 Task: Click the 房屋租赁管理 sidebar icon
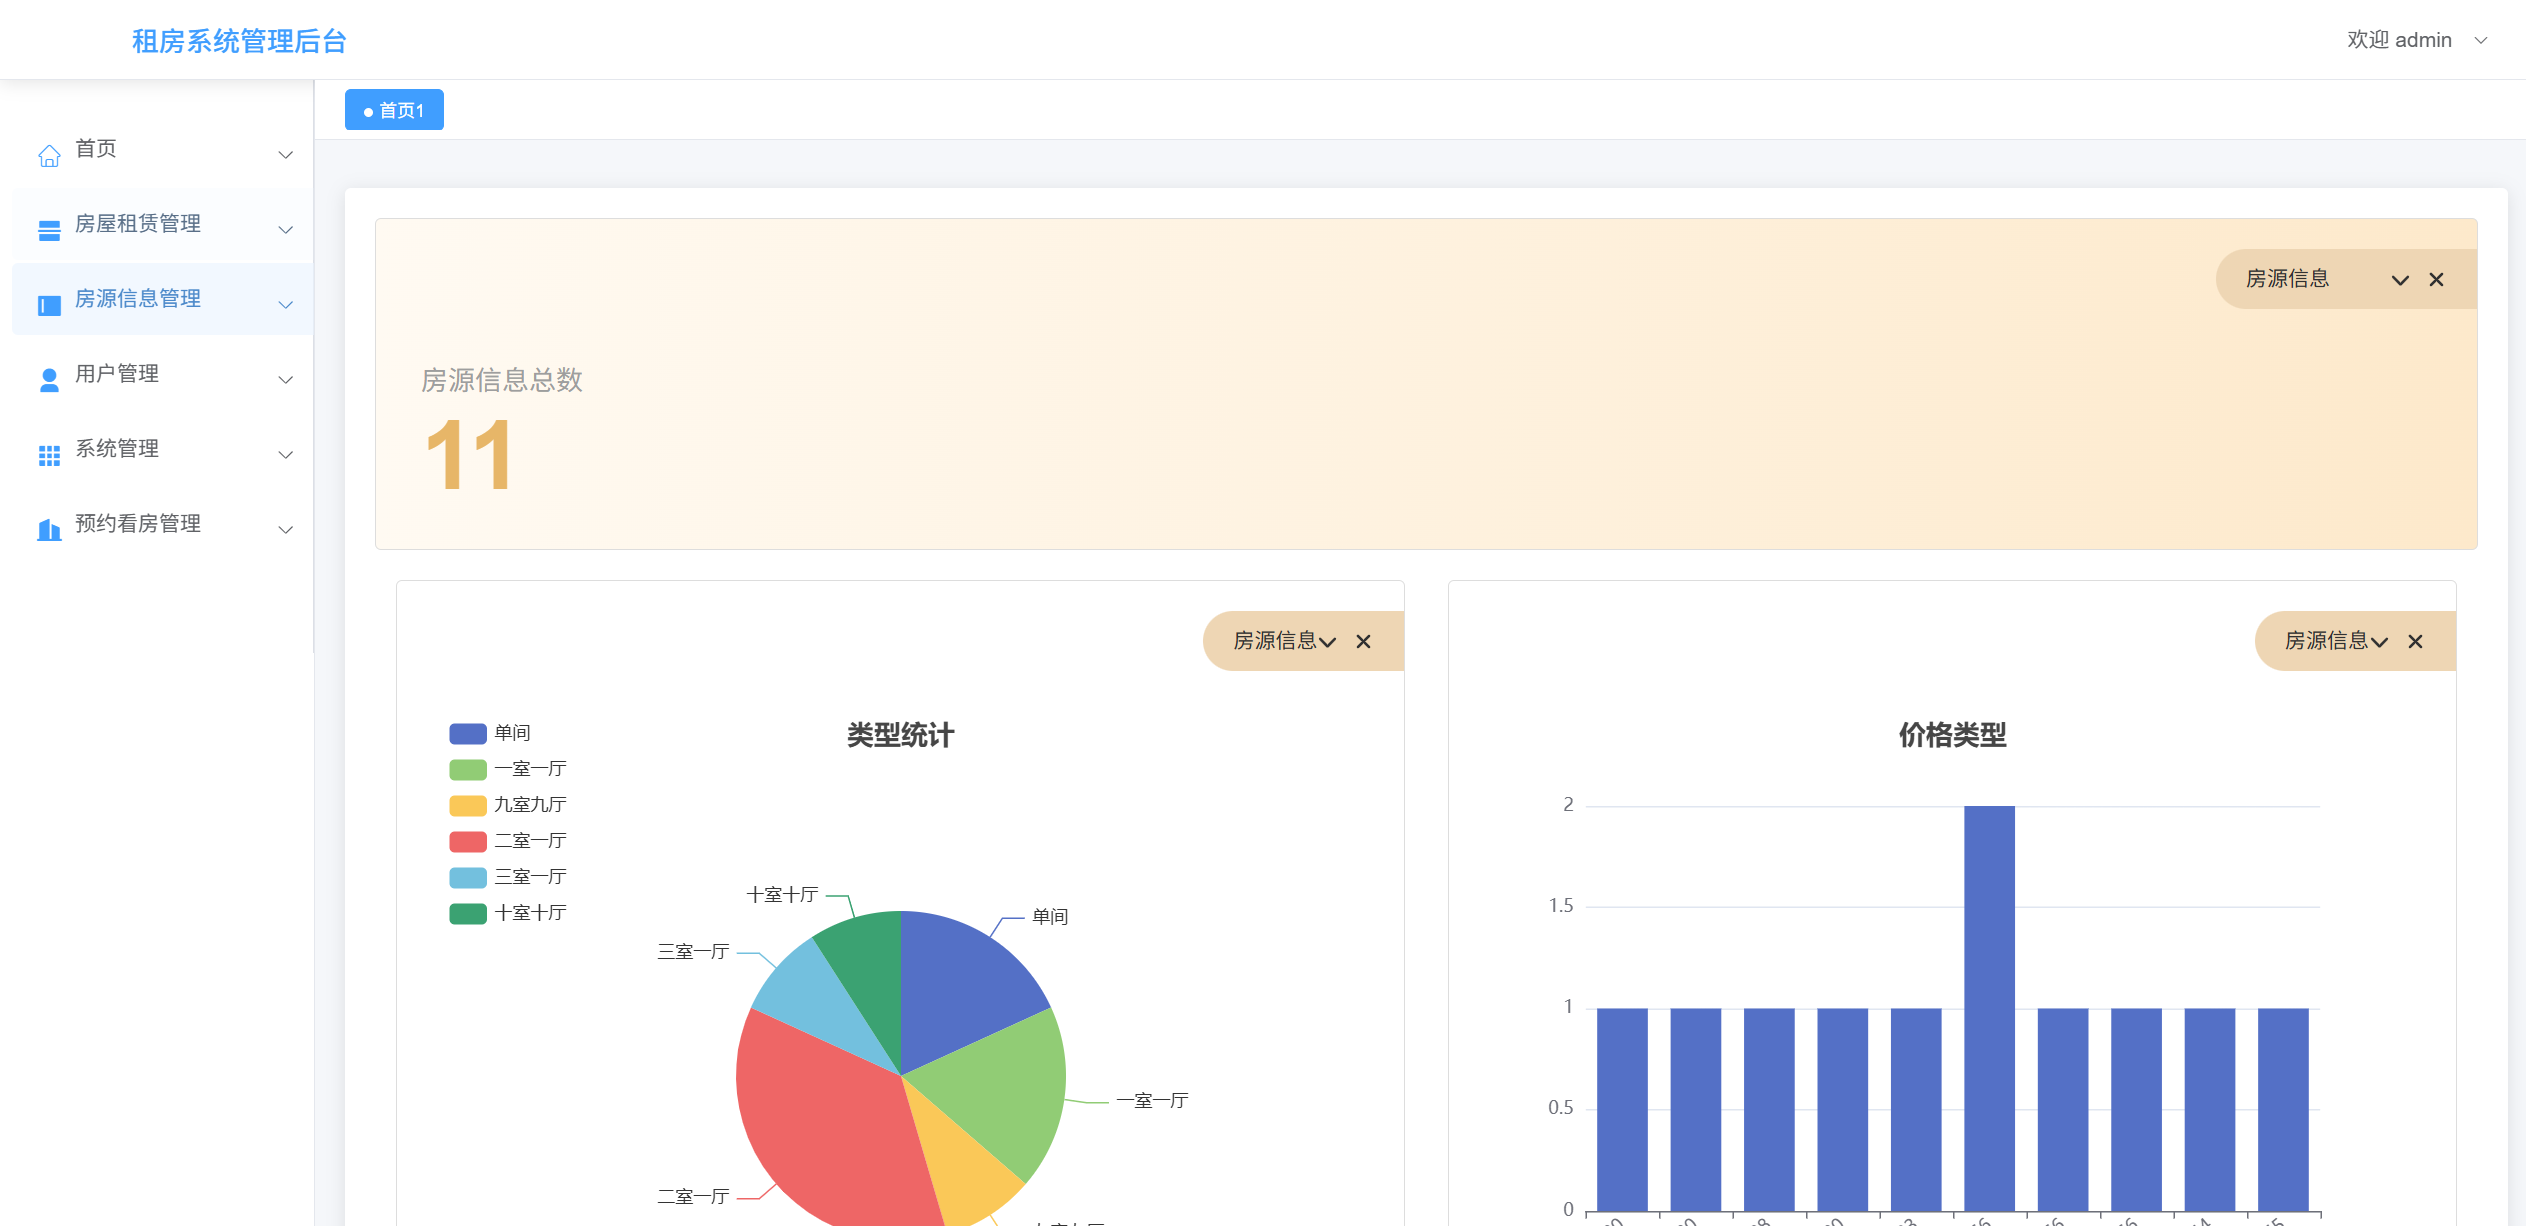(x=49, y=230)
